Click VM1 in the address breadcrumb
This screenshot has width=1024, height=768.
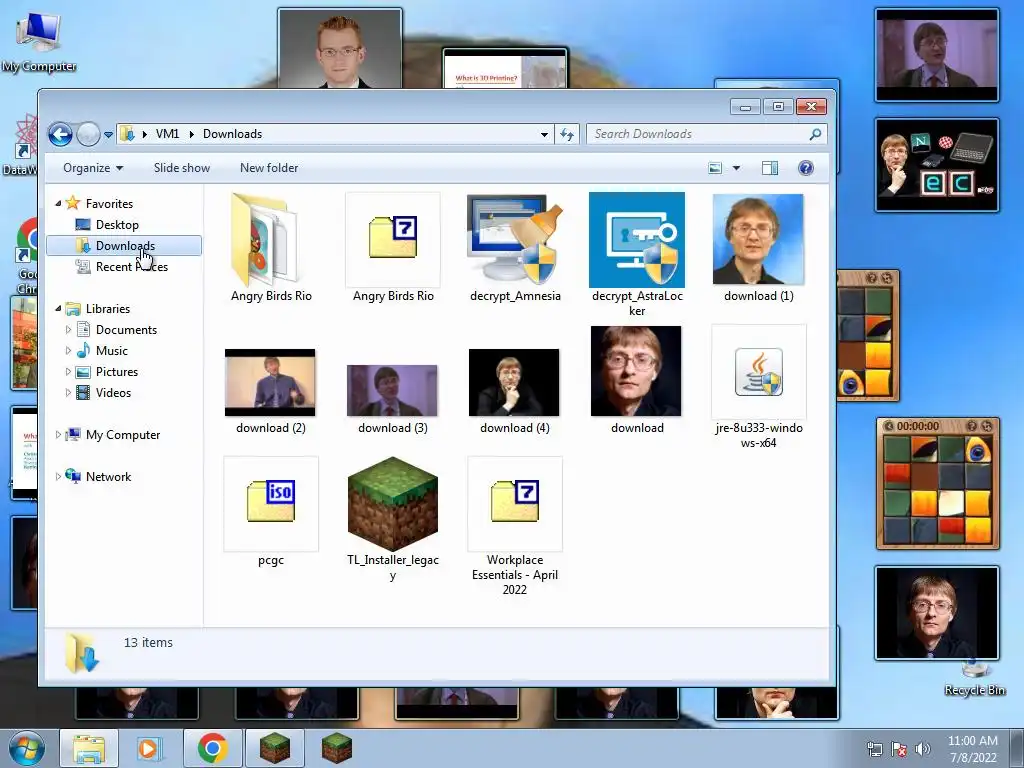click(x=167, y=134)
